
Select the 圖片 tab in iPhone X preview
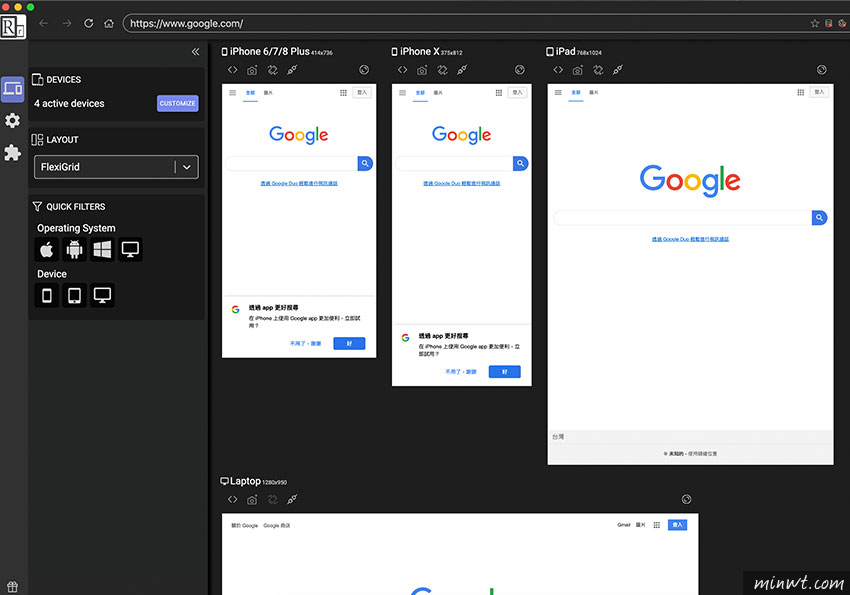tap(438, 93)
